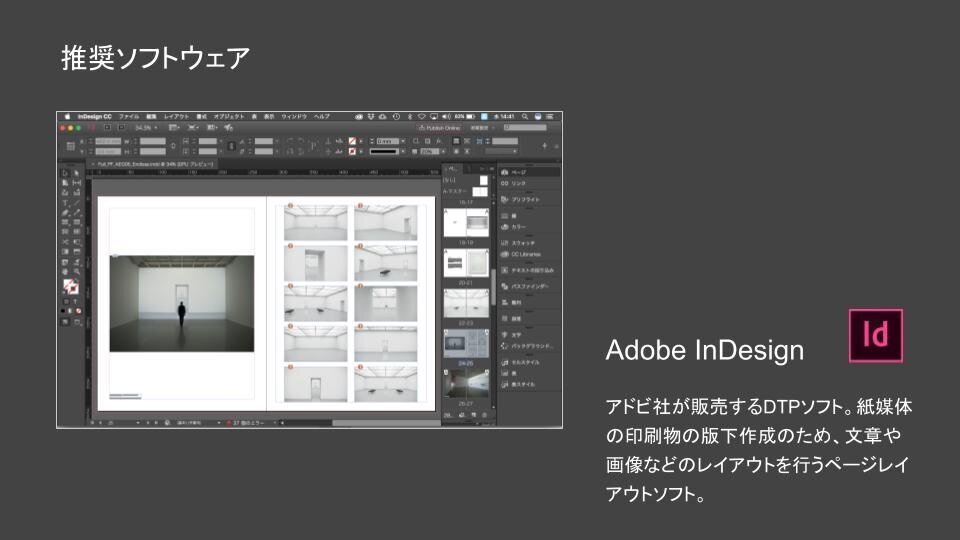Click the fill and stroke color swatch
This screenshot has width=960, height=540.
coord(70,287)
